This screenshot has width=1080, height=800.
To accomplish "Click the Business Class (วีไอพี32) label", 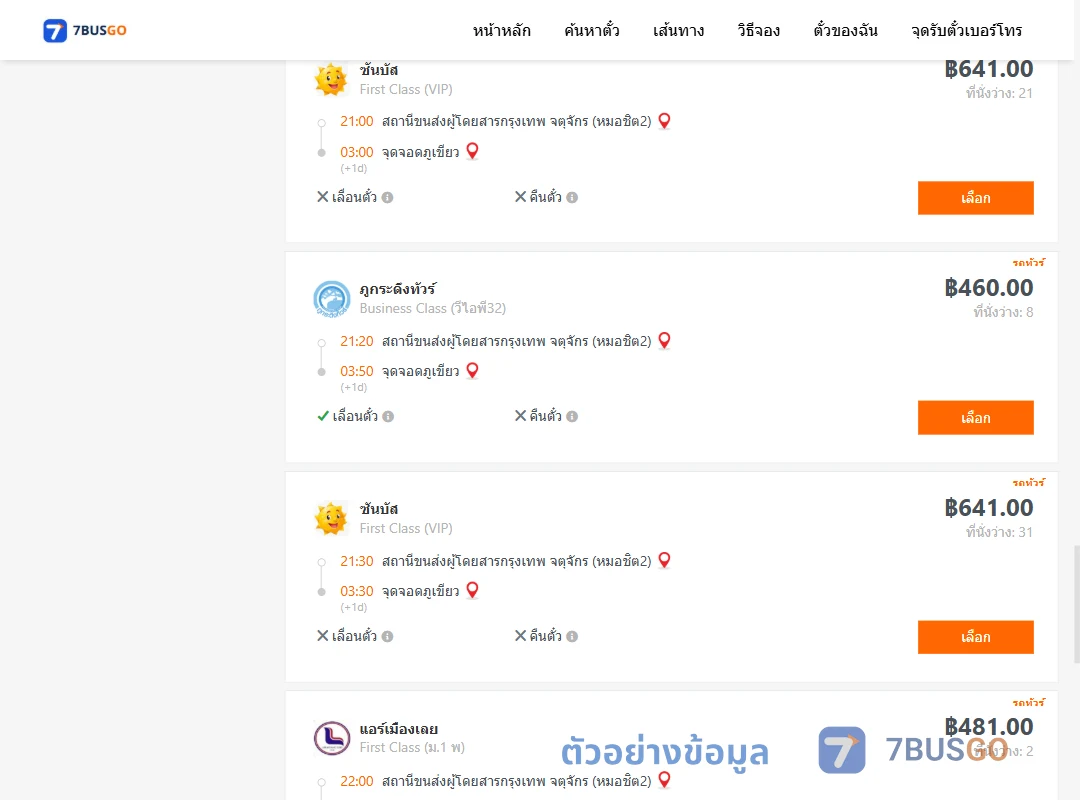I will (x=433, y=308).
